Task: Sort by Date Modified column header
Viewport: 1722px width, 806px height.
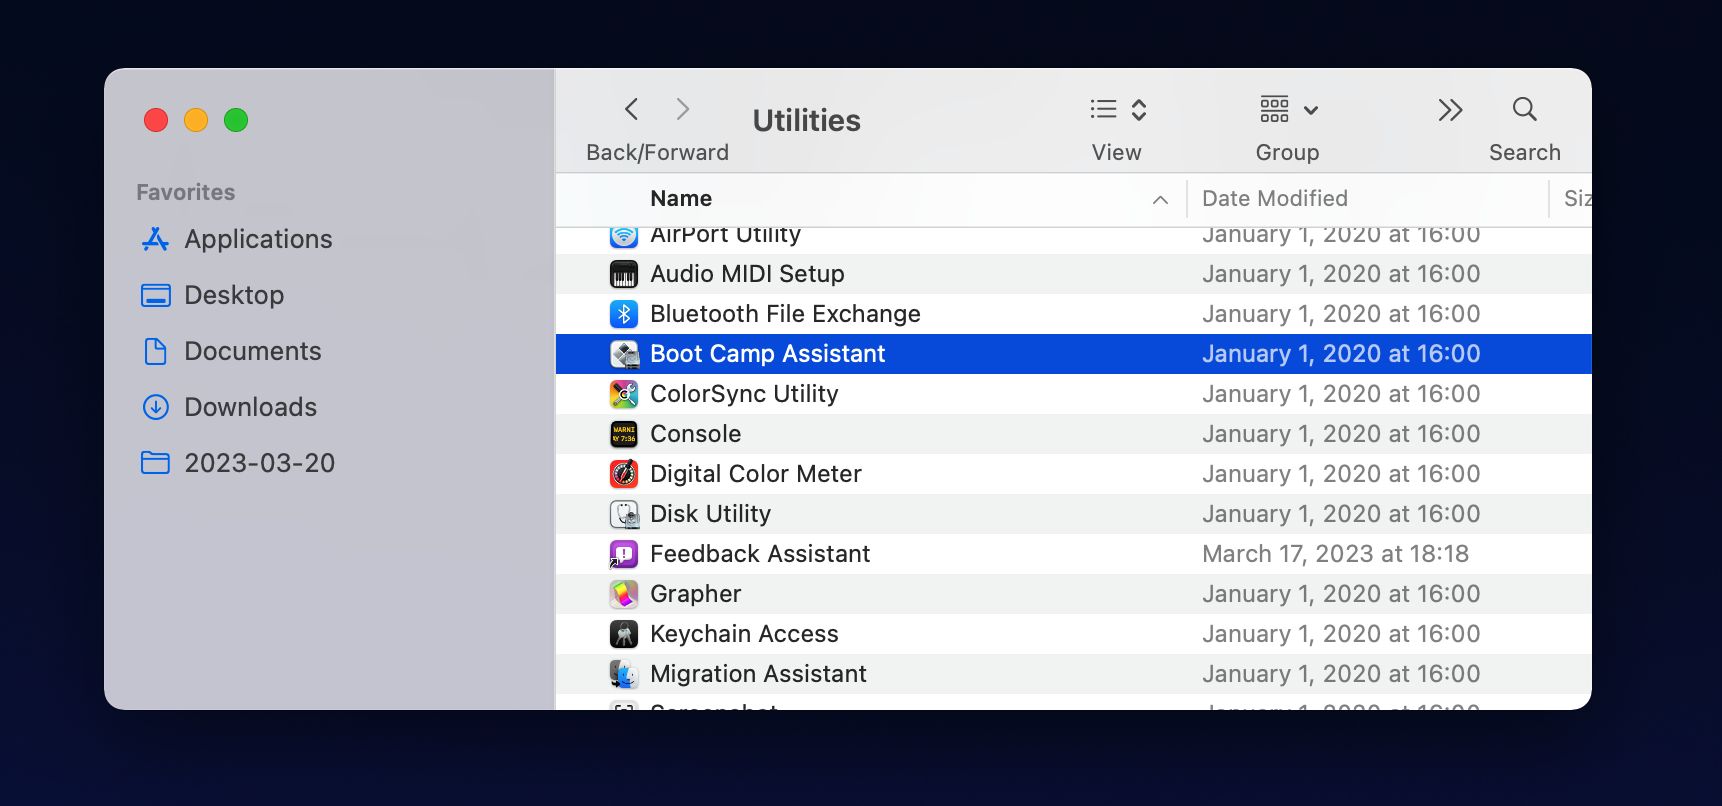Action: [x=1275, y=198]
